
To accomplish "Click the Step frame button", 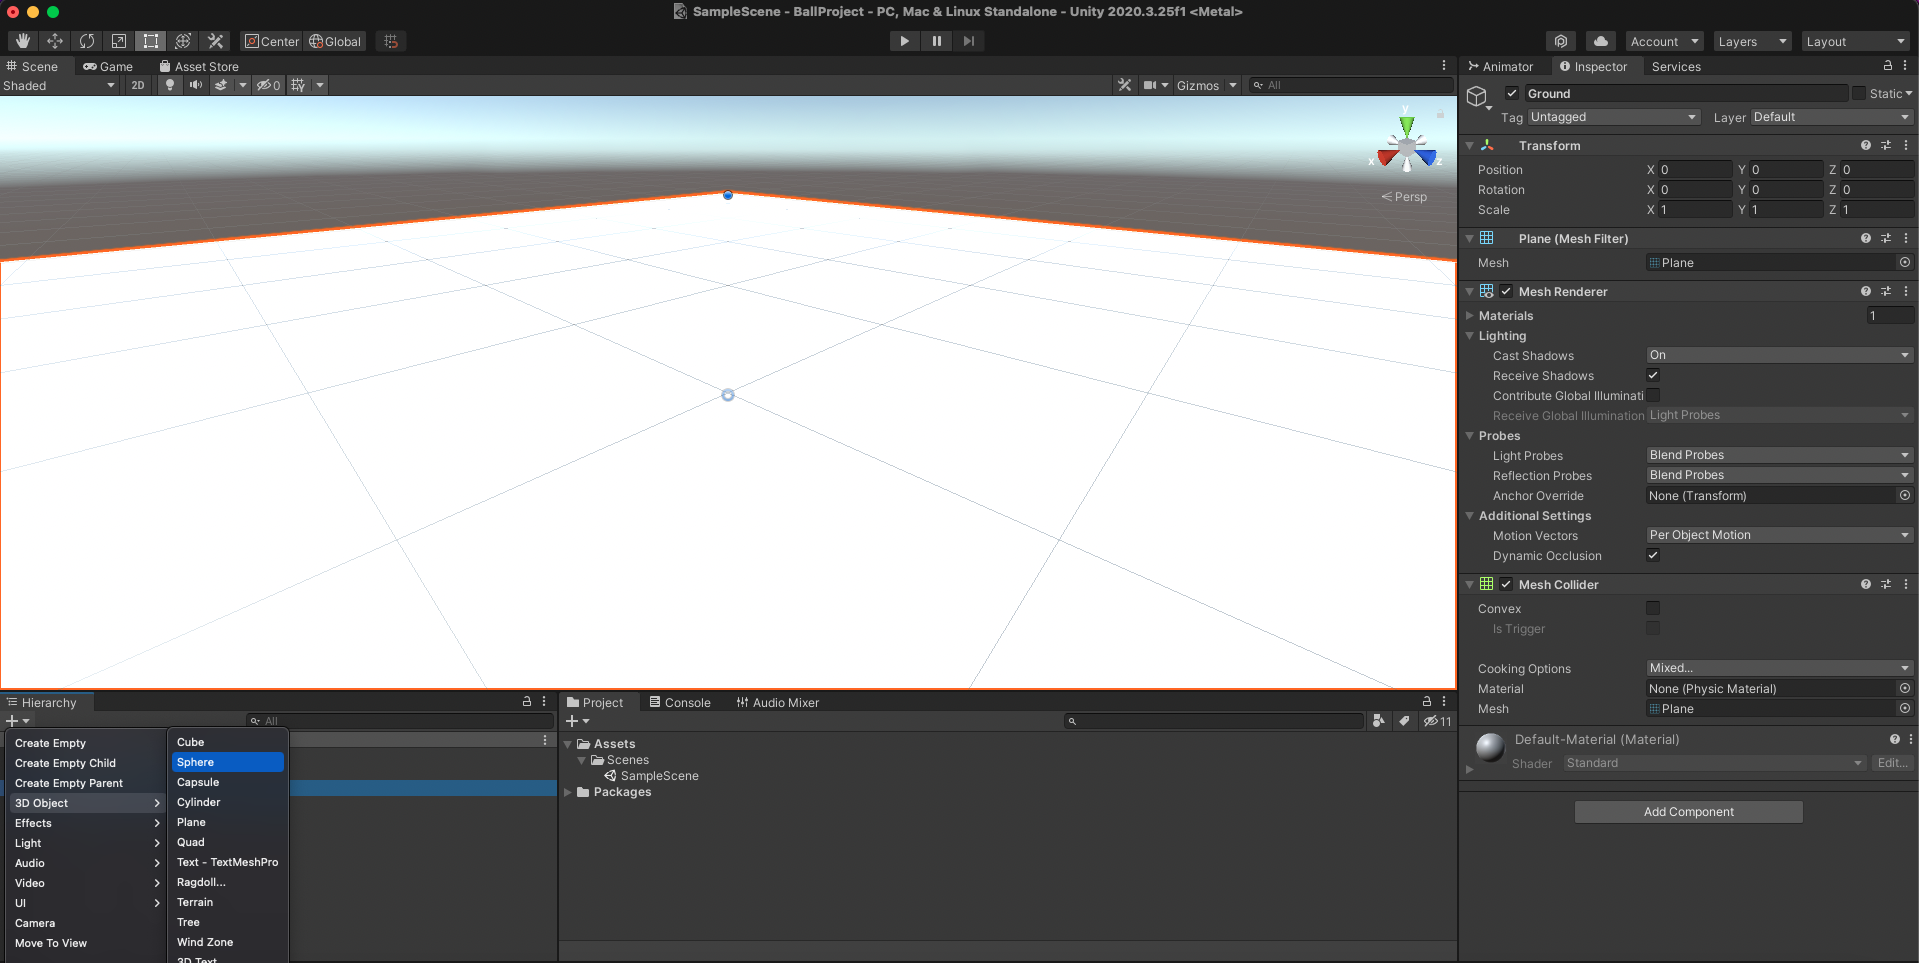I will [968, 41].
